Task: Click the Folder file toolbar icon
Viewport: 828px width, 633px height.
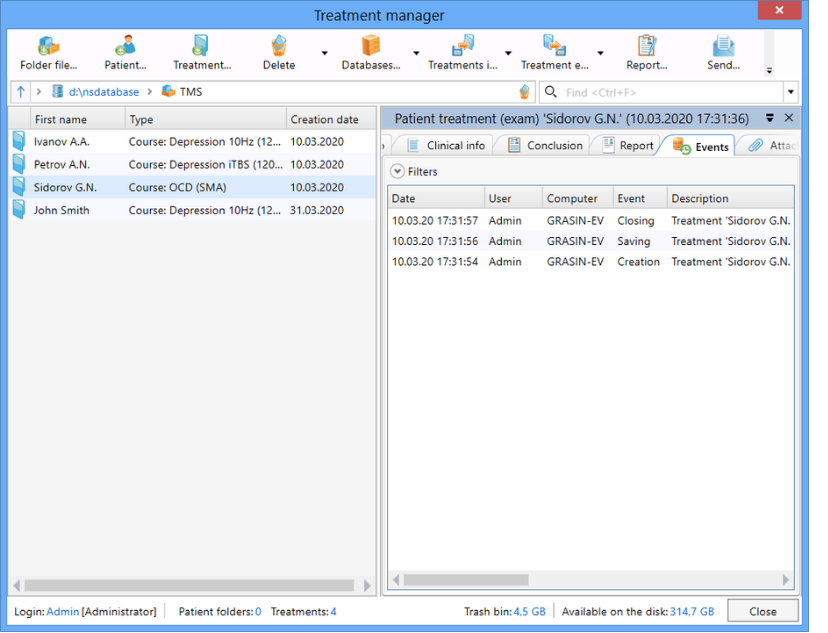Action: tap(48, 46)
